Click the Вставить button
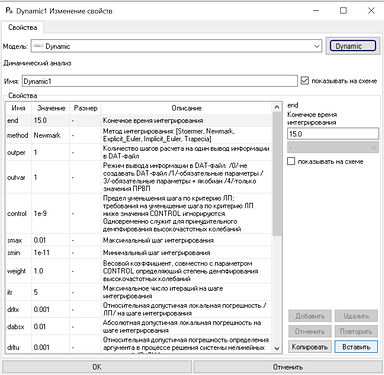Image resolution: width=384 pixels, height=375 pixels. click(356, 347)
